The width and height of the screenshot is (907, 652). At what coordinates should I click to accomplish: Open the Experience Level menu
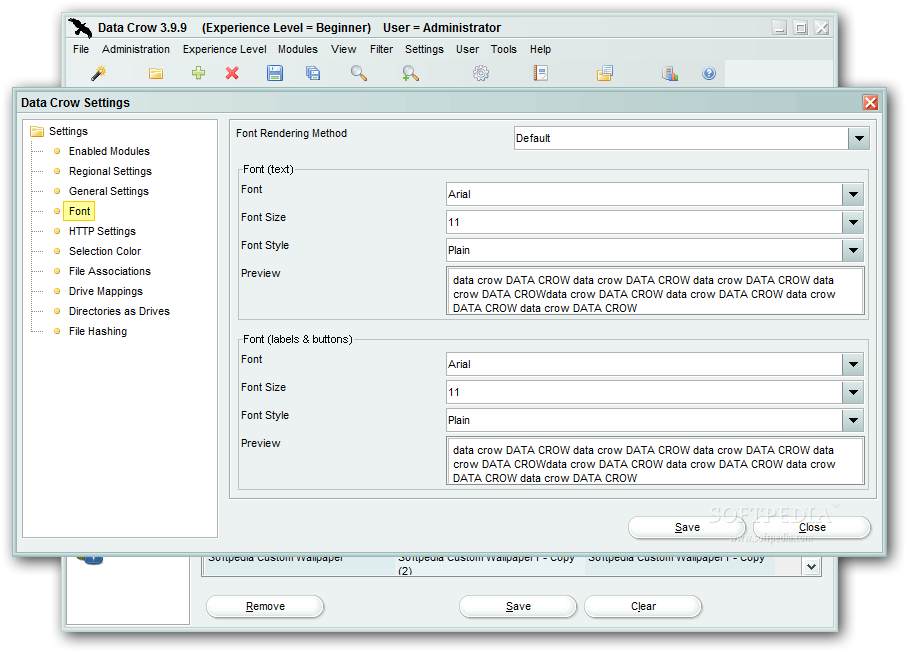(x=224, y=49)
